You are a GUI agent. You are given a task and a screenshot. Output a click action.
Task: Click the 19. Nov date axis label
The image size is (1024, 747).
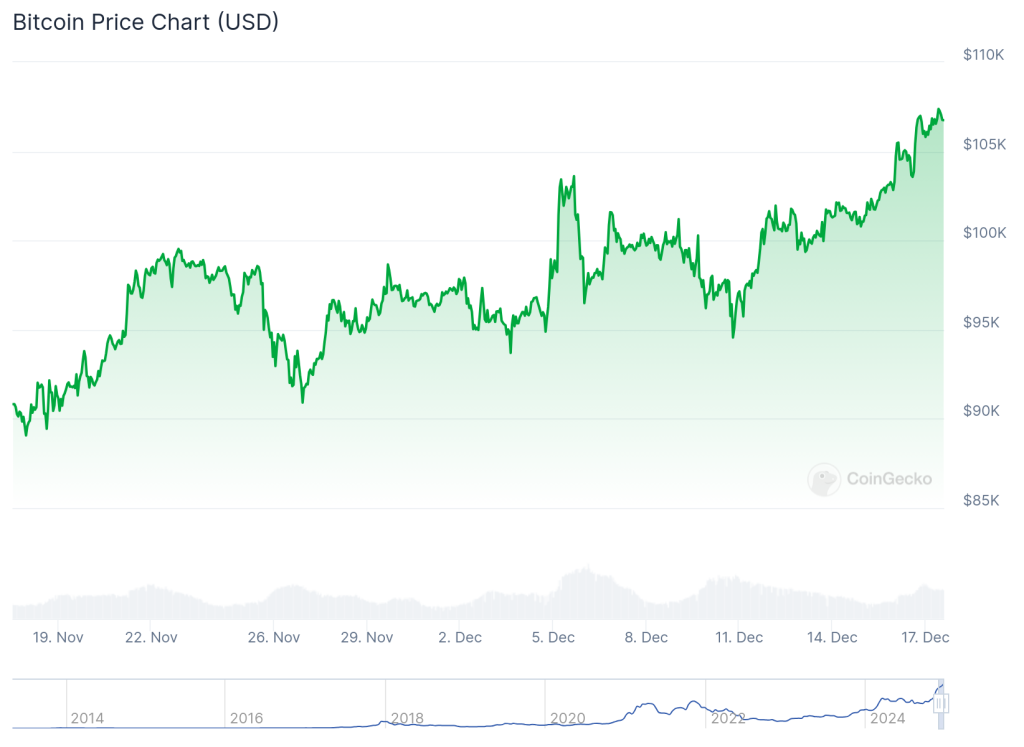(x=58, y=637)
